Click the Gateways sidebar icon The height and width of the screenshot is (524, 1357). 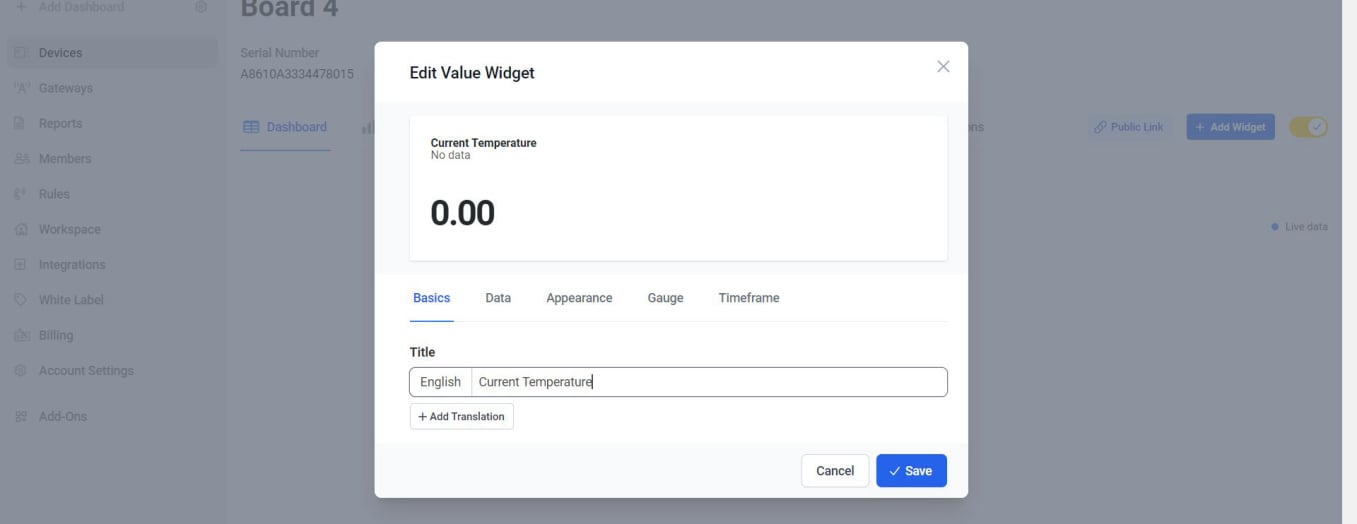pos(19,88)
